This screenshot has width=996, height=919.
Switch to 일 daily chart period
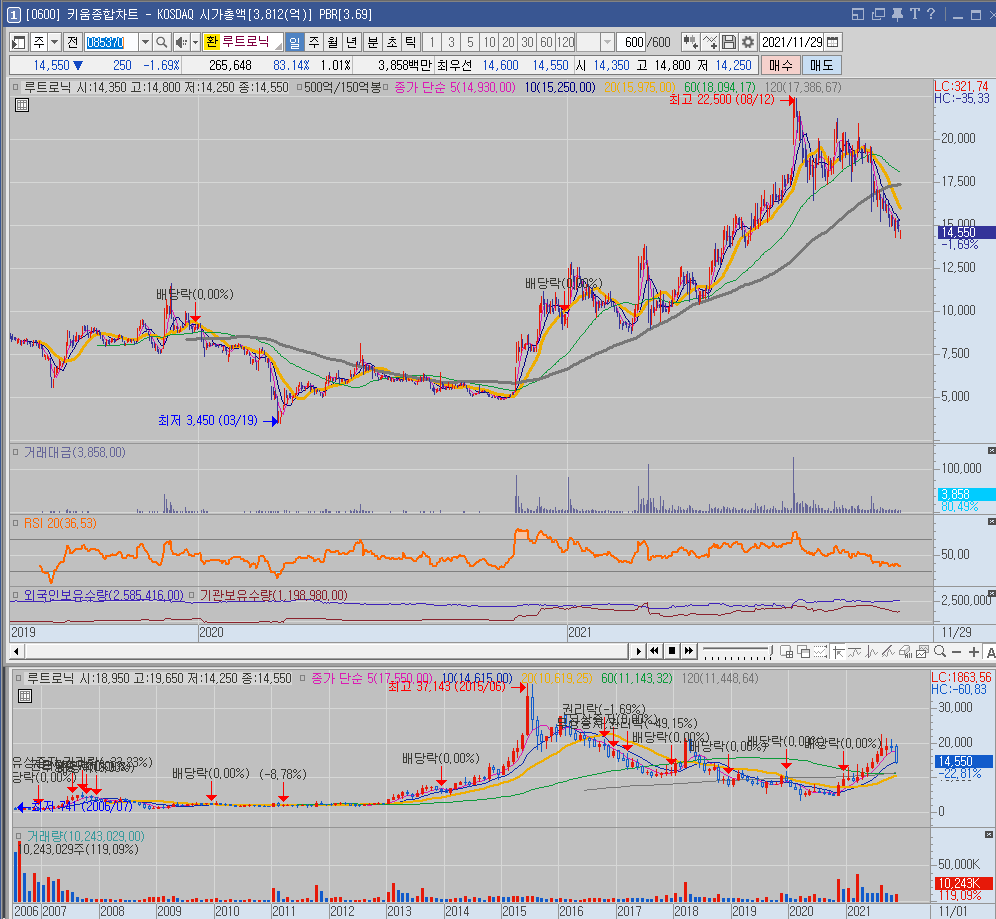point(294,42)
